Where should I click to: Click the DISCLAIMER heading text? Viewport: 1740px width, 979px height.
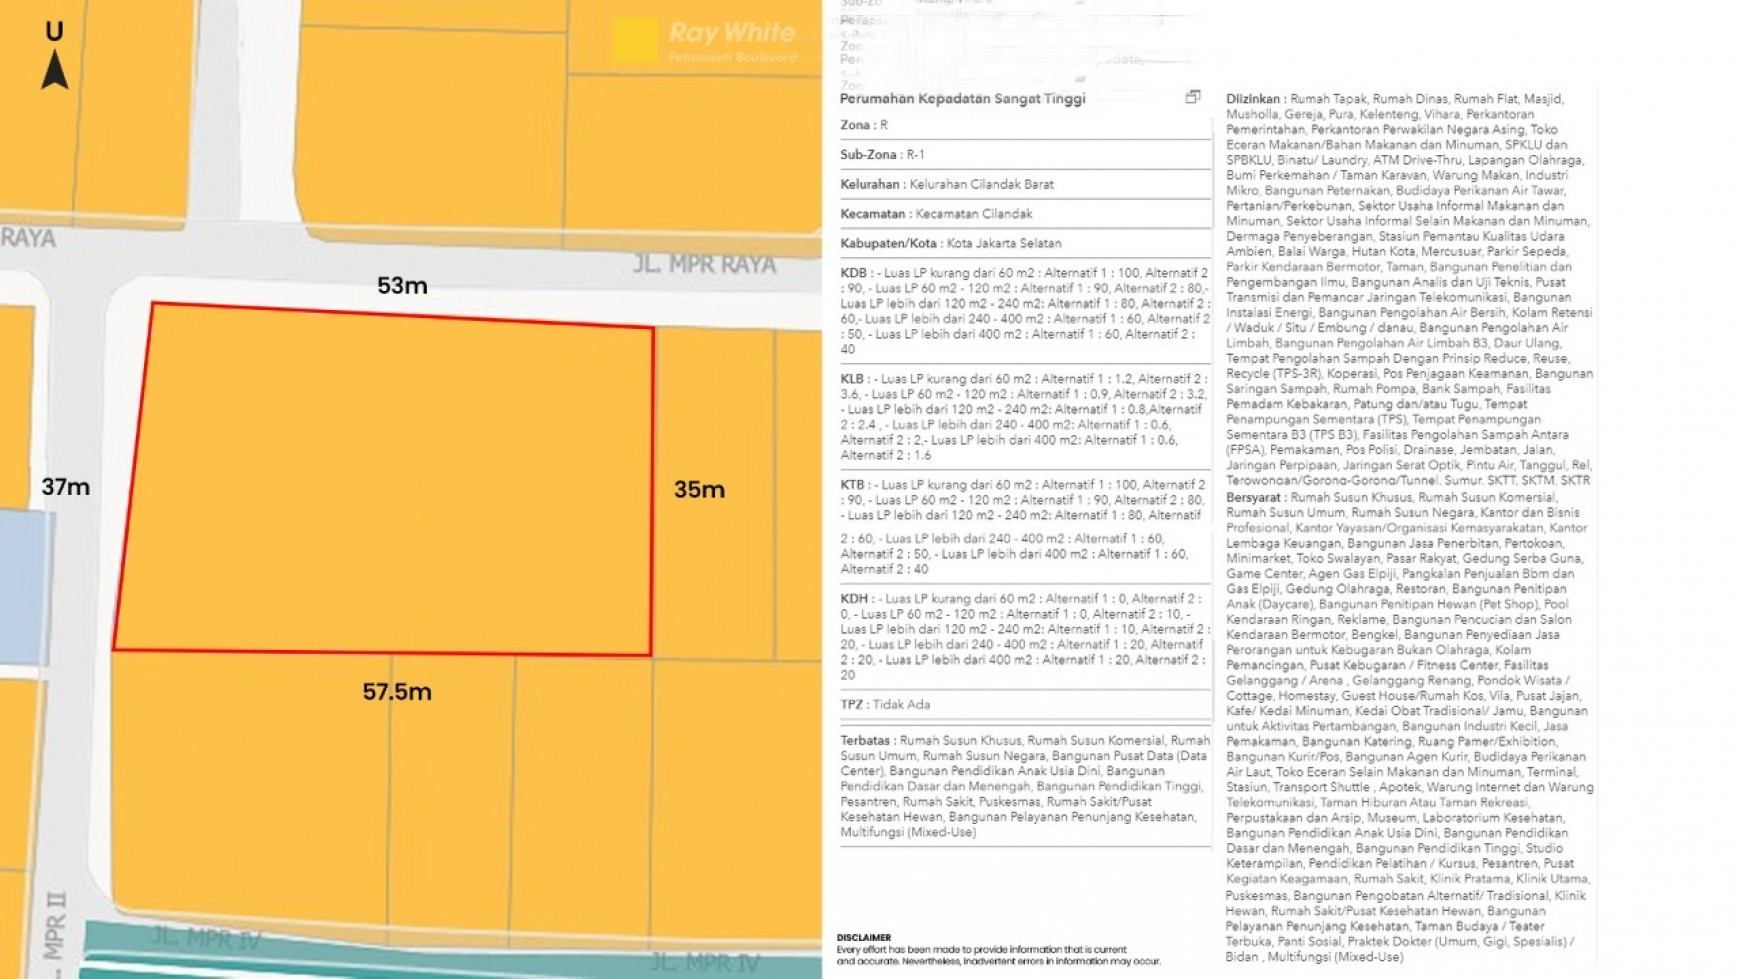[x=864, y=938]
